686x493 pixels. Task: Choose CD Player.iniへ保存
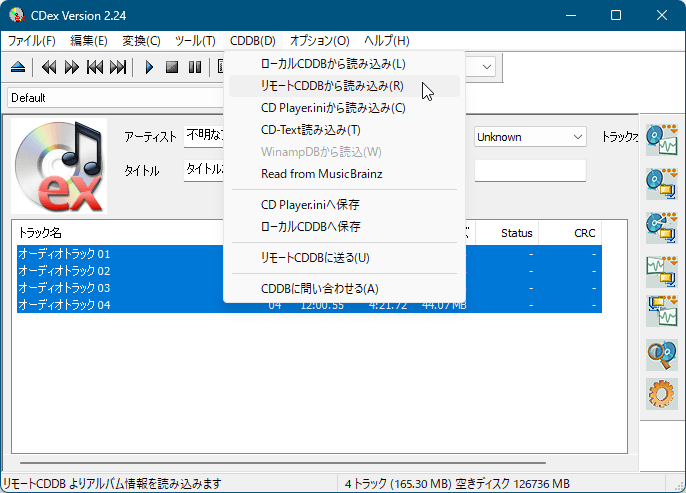pos(344,205)
